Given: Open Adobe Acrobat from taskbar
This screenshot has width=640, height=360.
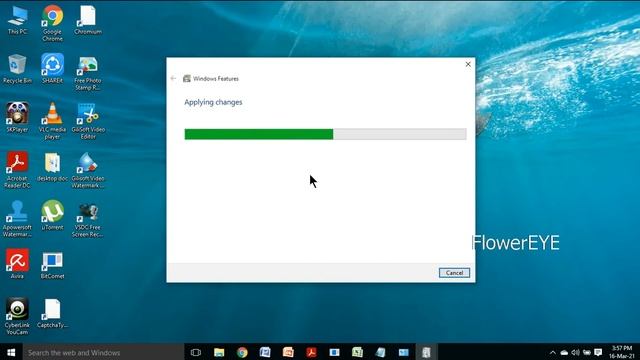Looking at the screenshot, I should (311, 352).
